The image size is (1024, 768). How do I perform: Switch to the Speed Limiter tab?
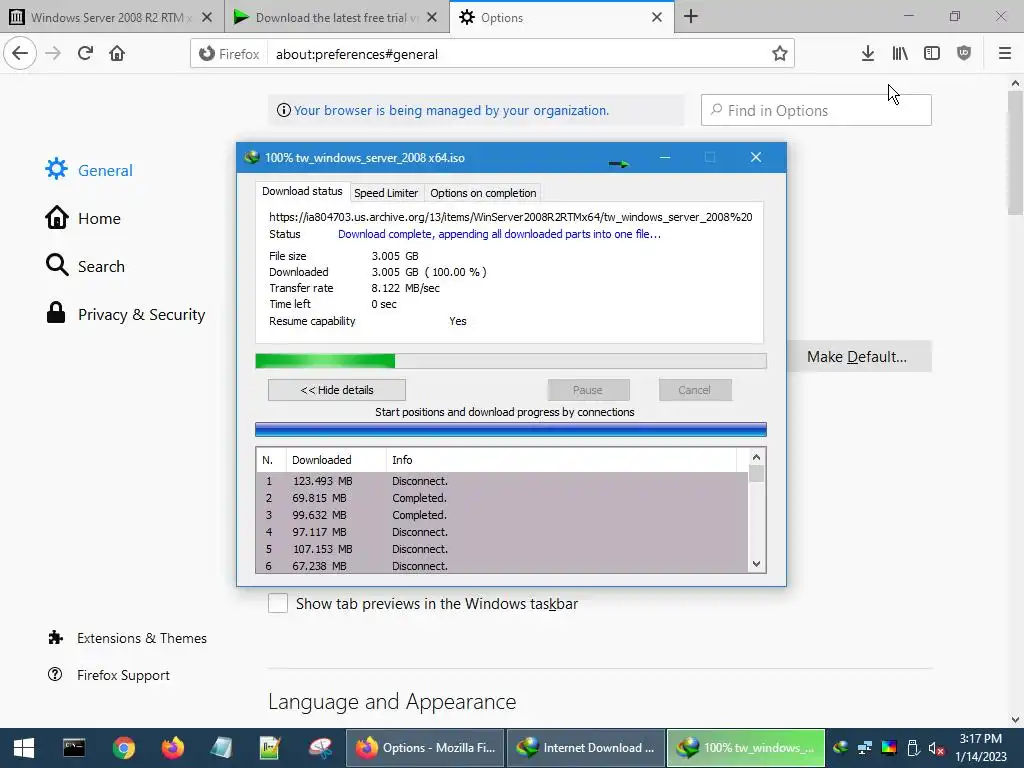click(x=386, y=193)
